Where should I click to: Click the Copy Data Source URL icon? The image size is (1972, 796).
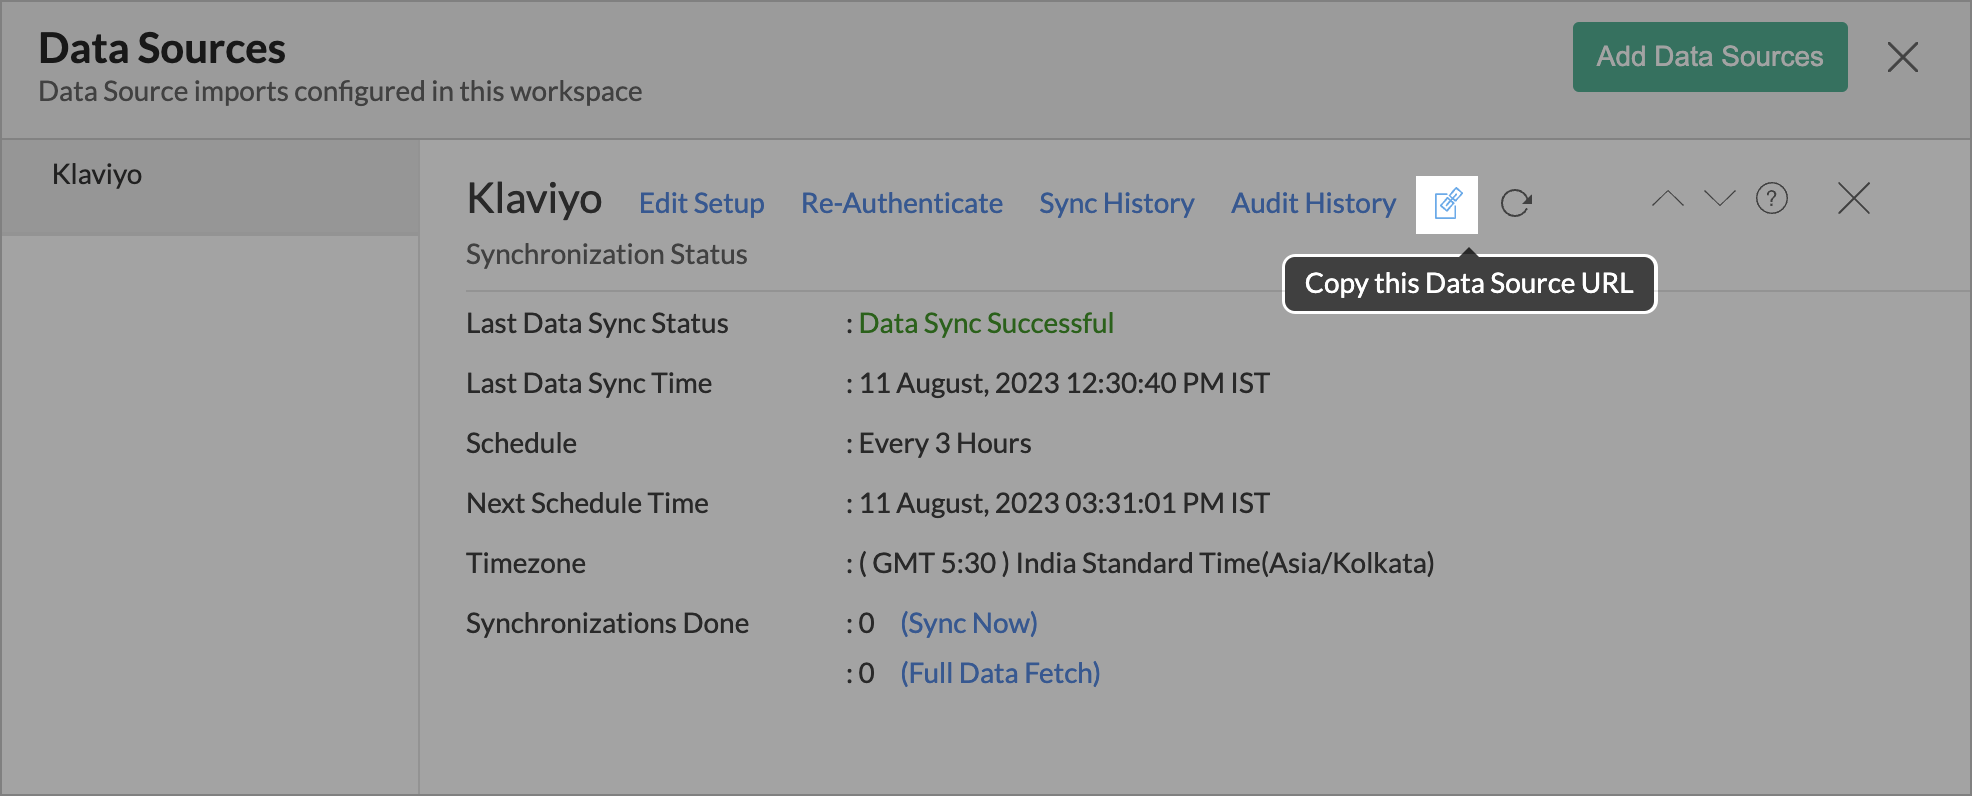click(x=1446, y=204)
